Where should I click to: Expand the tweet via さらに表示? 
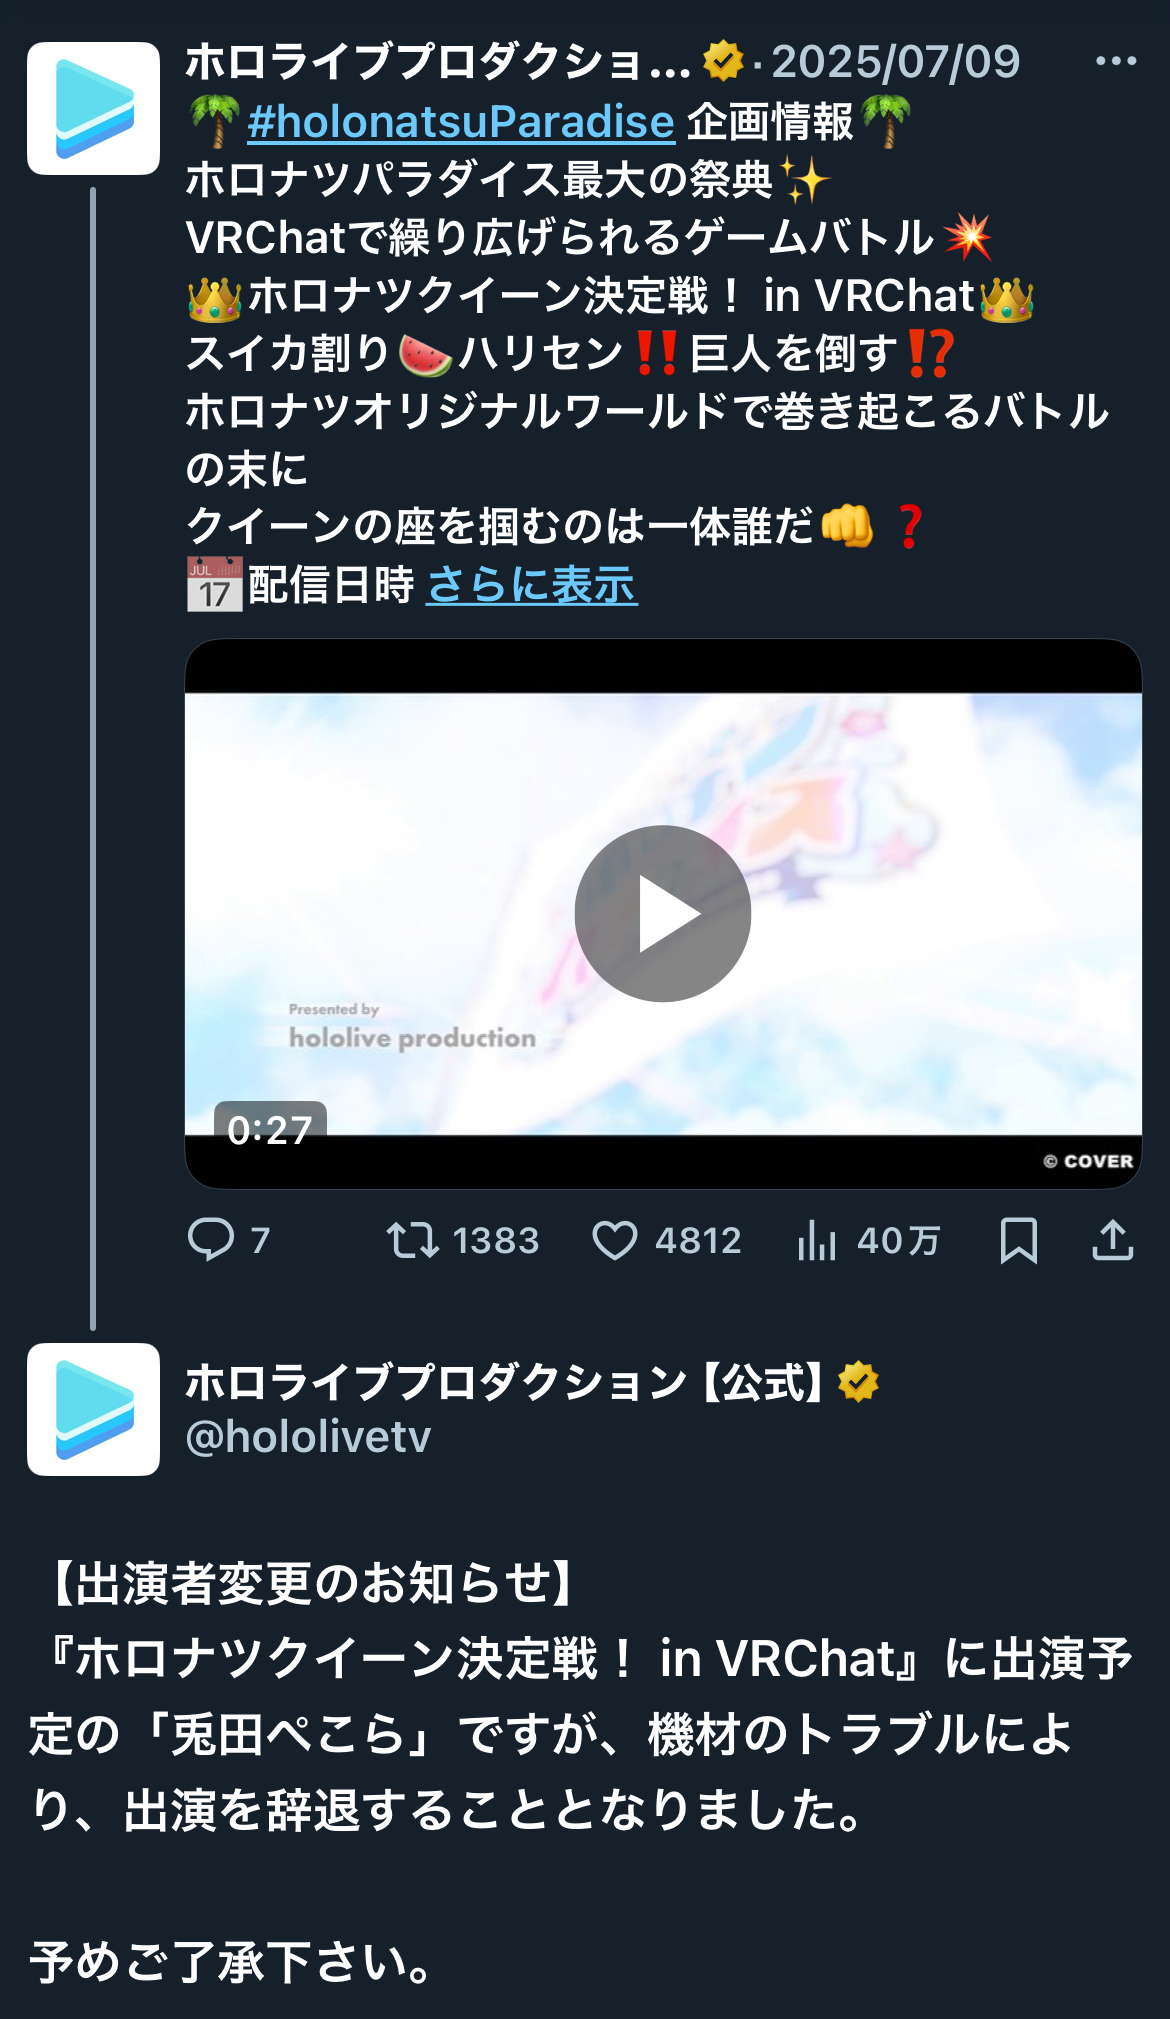click(x=532, y=585)
